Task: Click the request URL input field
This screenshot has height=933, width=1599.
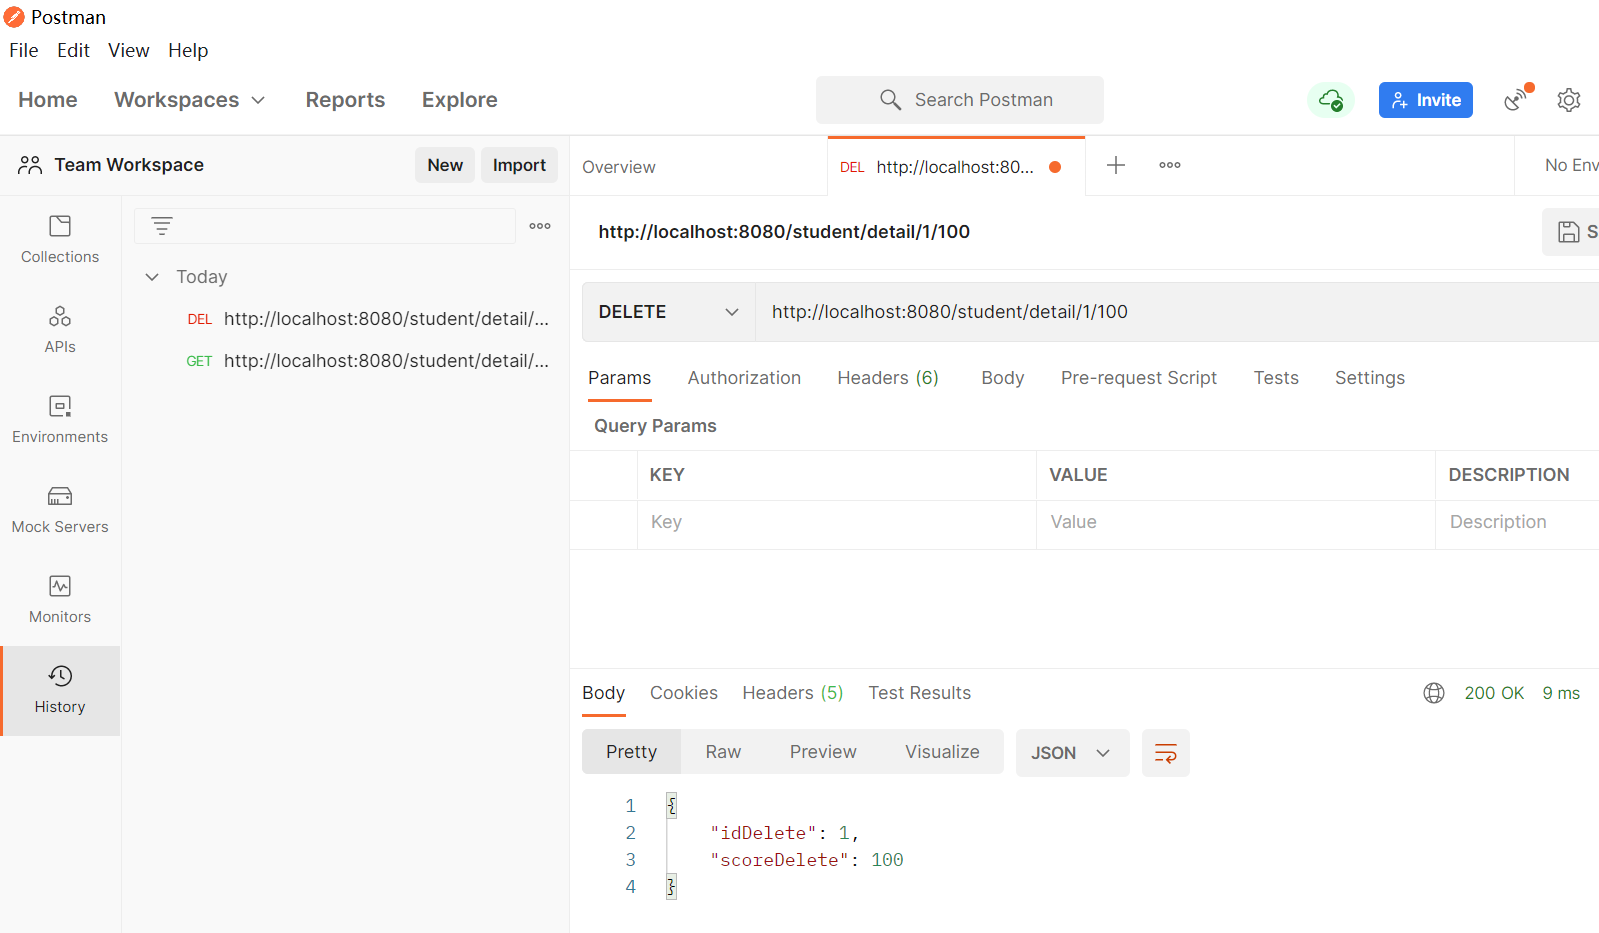Action: click(x=1177, y=312)
